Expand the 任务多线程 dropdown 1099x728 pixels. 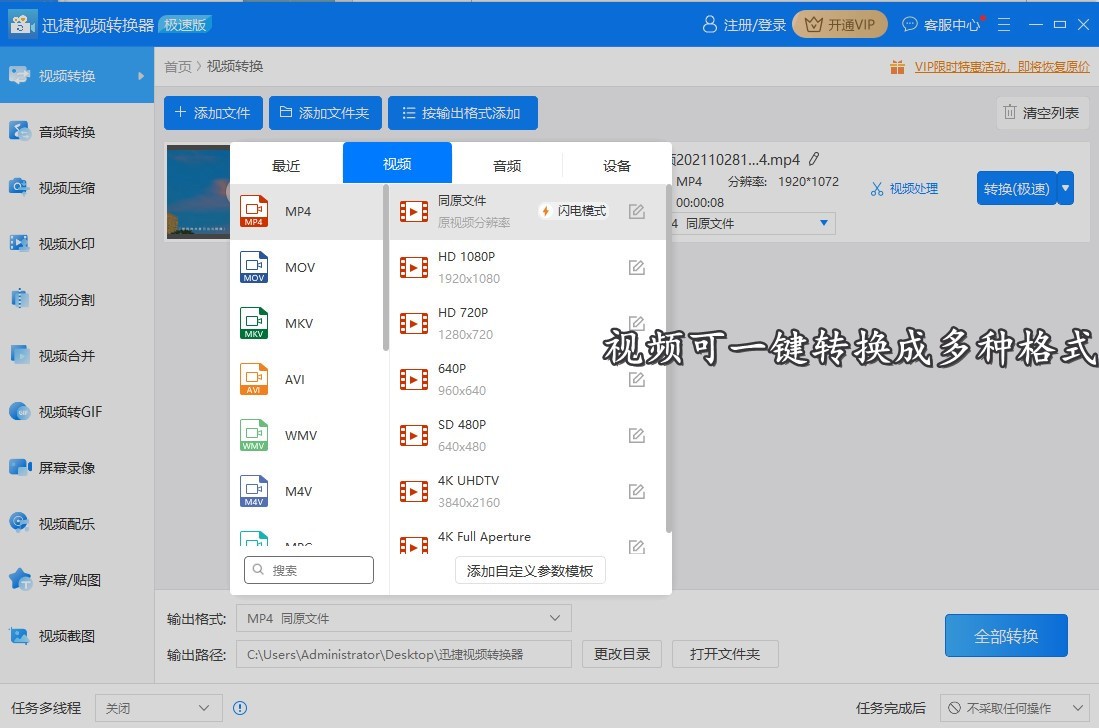point(158,708)
